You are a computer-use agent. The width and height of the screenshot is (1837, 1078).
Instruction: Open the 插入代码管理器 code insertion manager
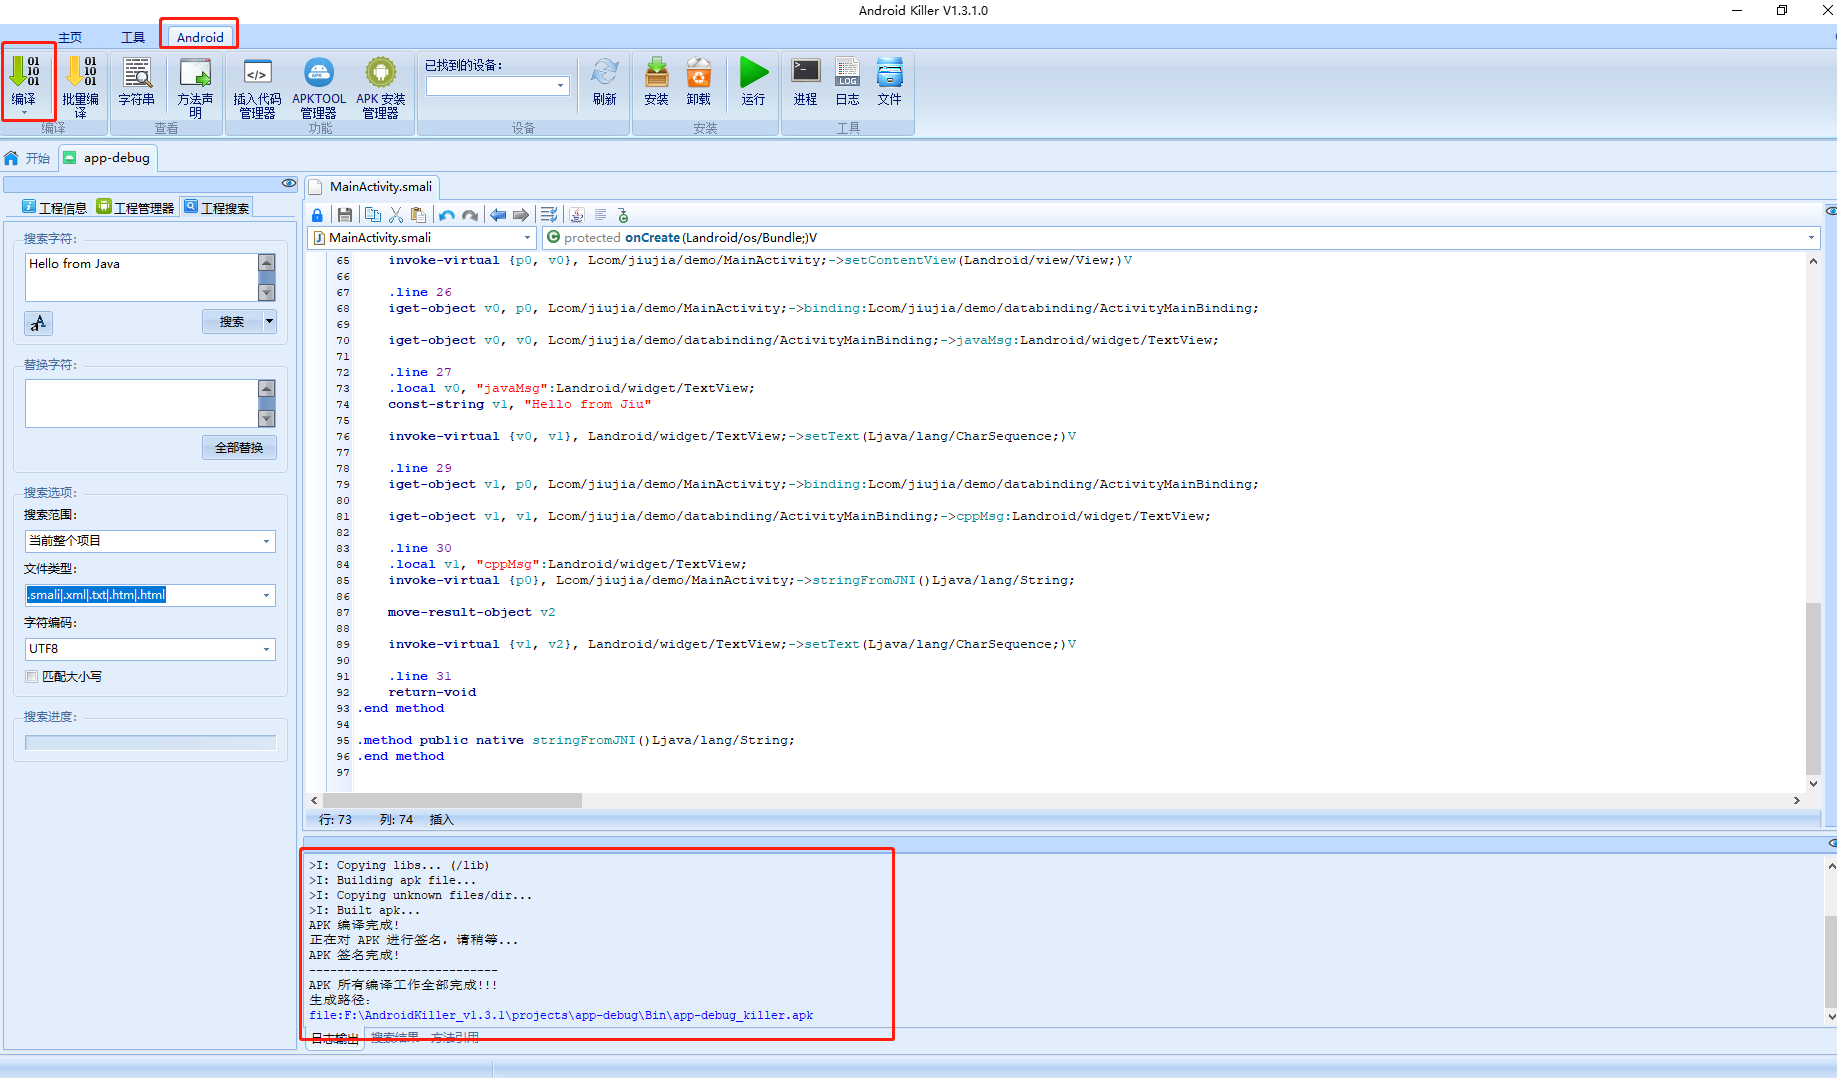tap(257, 86)
